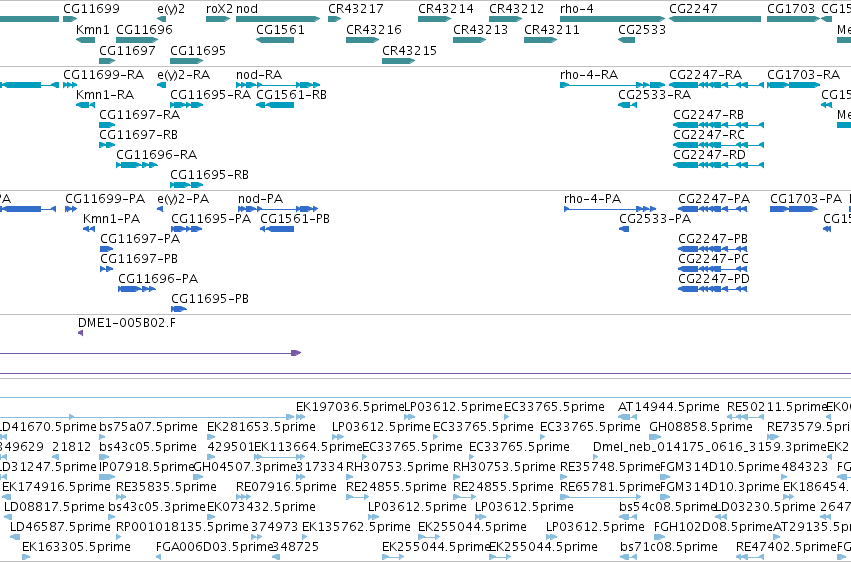Click the CG2247-PA protein label
This screenshot has width=851, height=562.
coord(714,199)
